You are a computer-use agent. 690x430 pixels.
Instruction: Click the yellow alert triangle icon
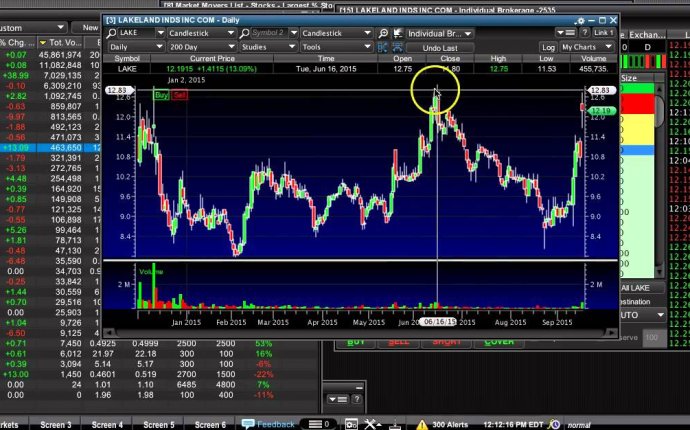tap(422, 424)
